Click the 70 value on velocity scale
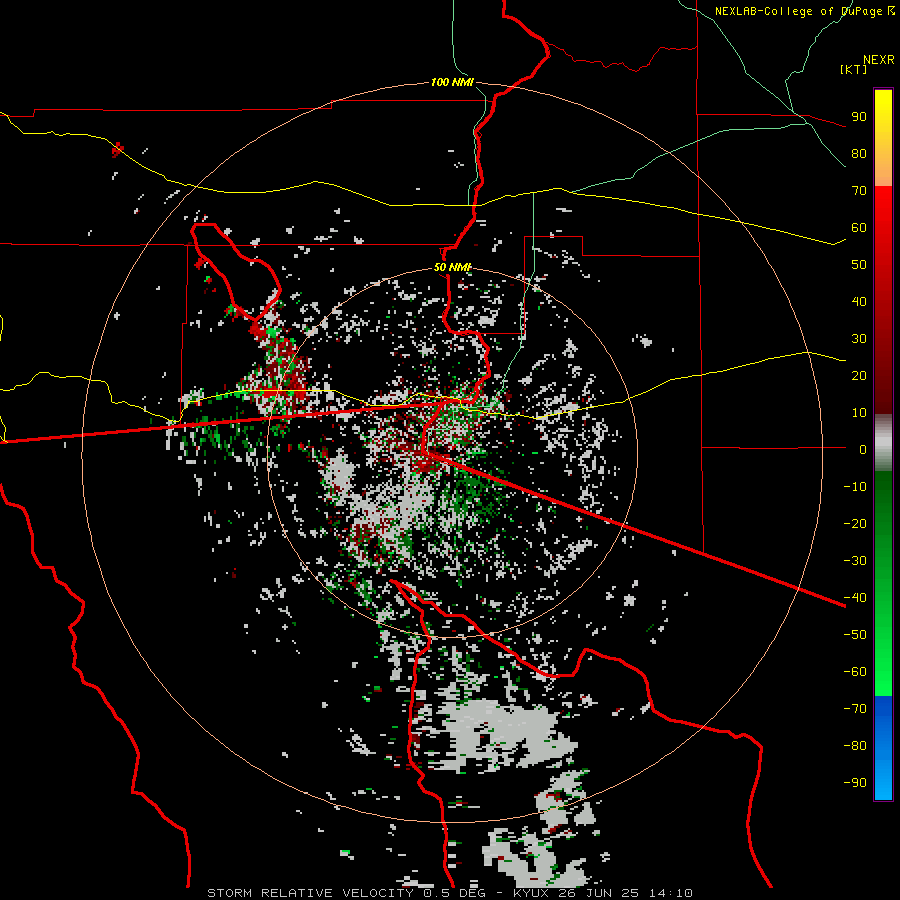 (x=859, y=191)
